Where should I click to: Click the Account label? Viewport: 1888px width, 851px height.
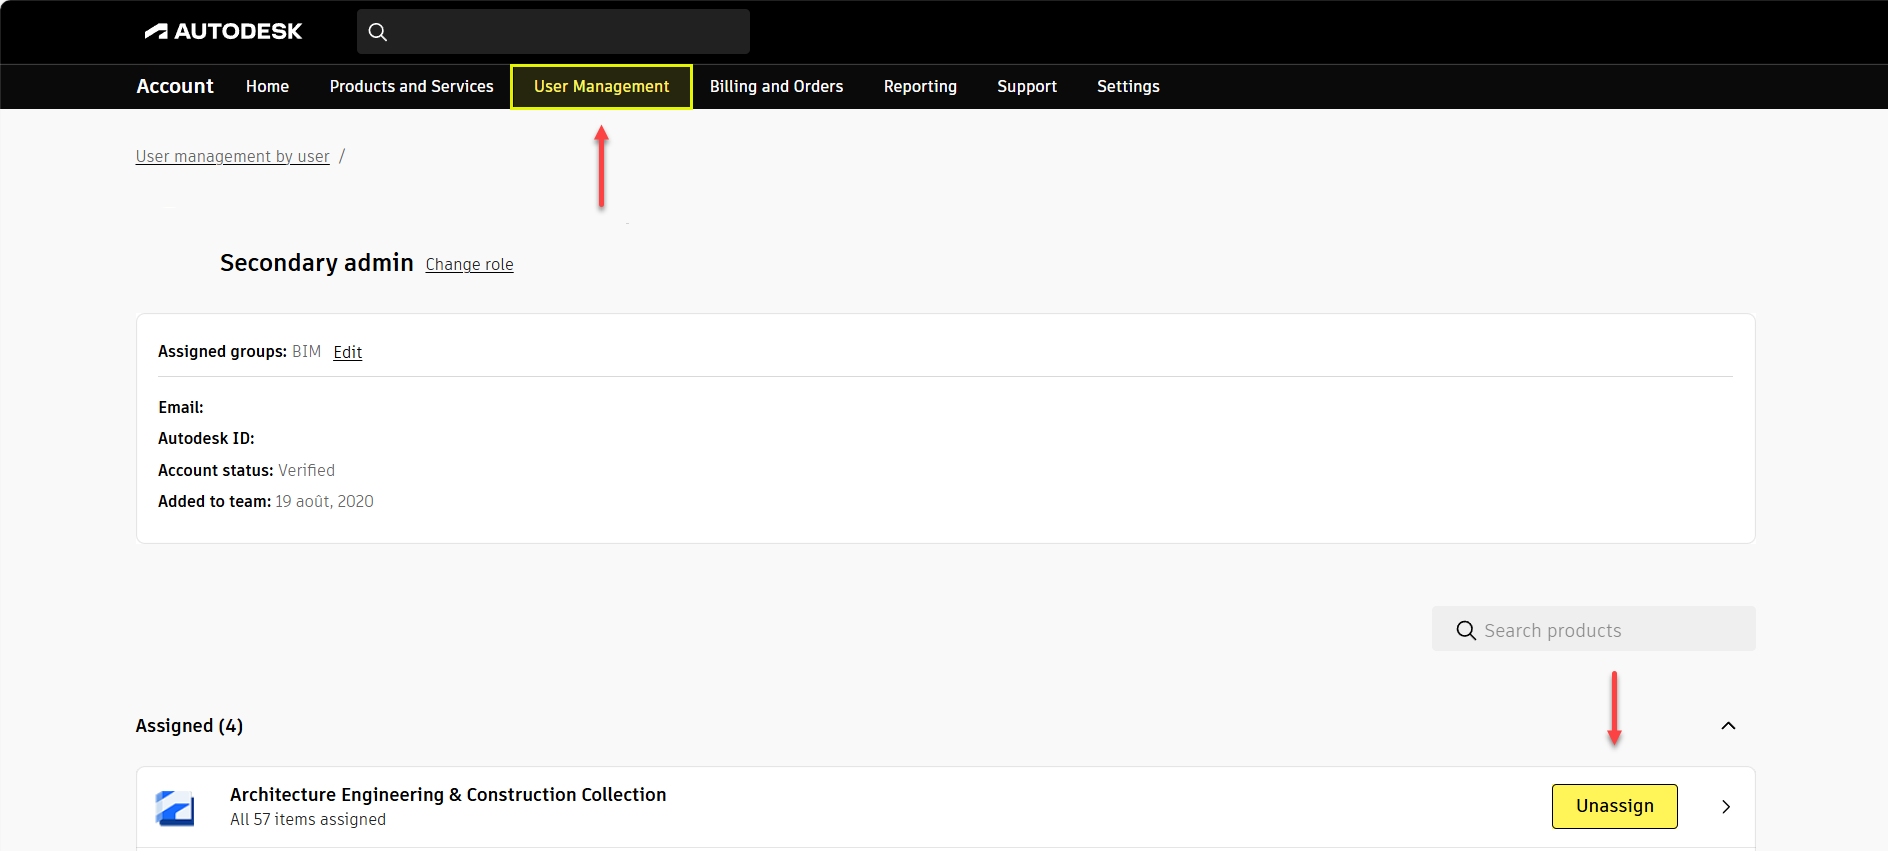[175, 86]
